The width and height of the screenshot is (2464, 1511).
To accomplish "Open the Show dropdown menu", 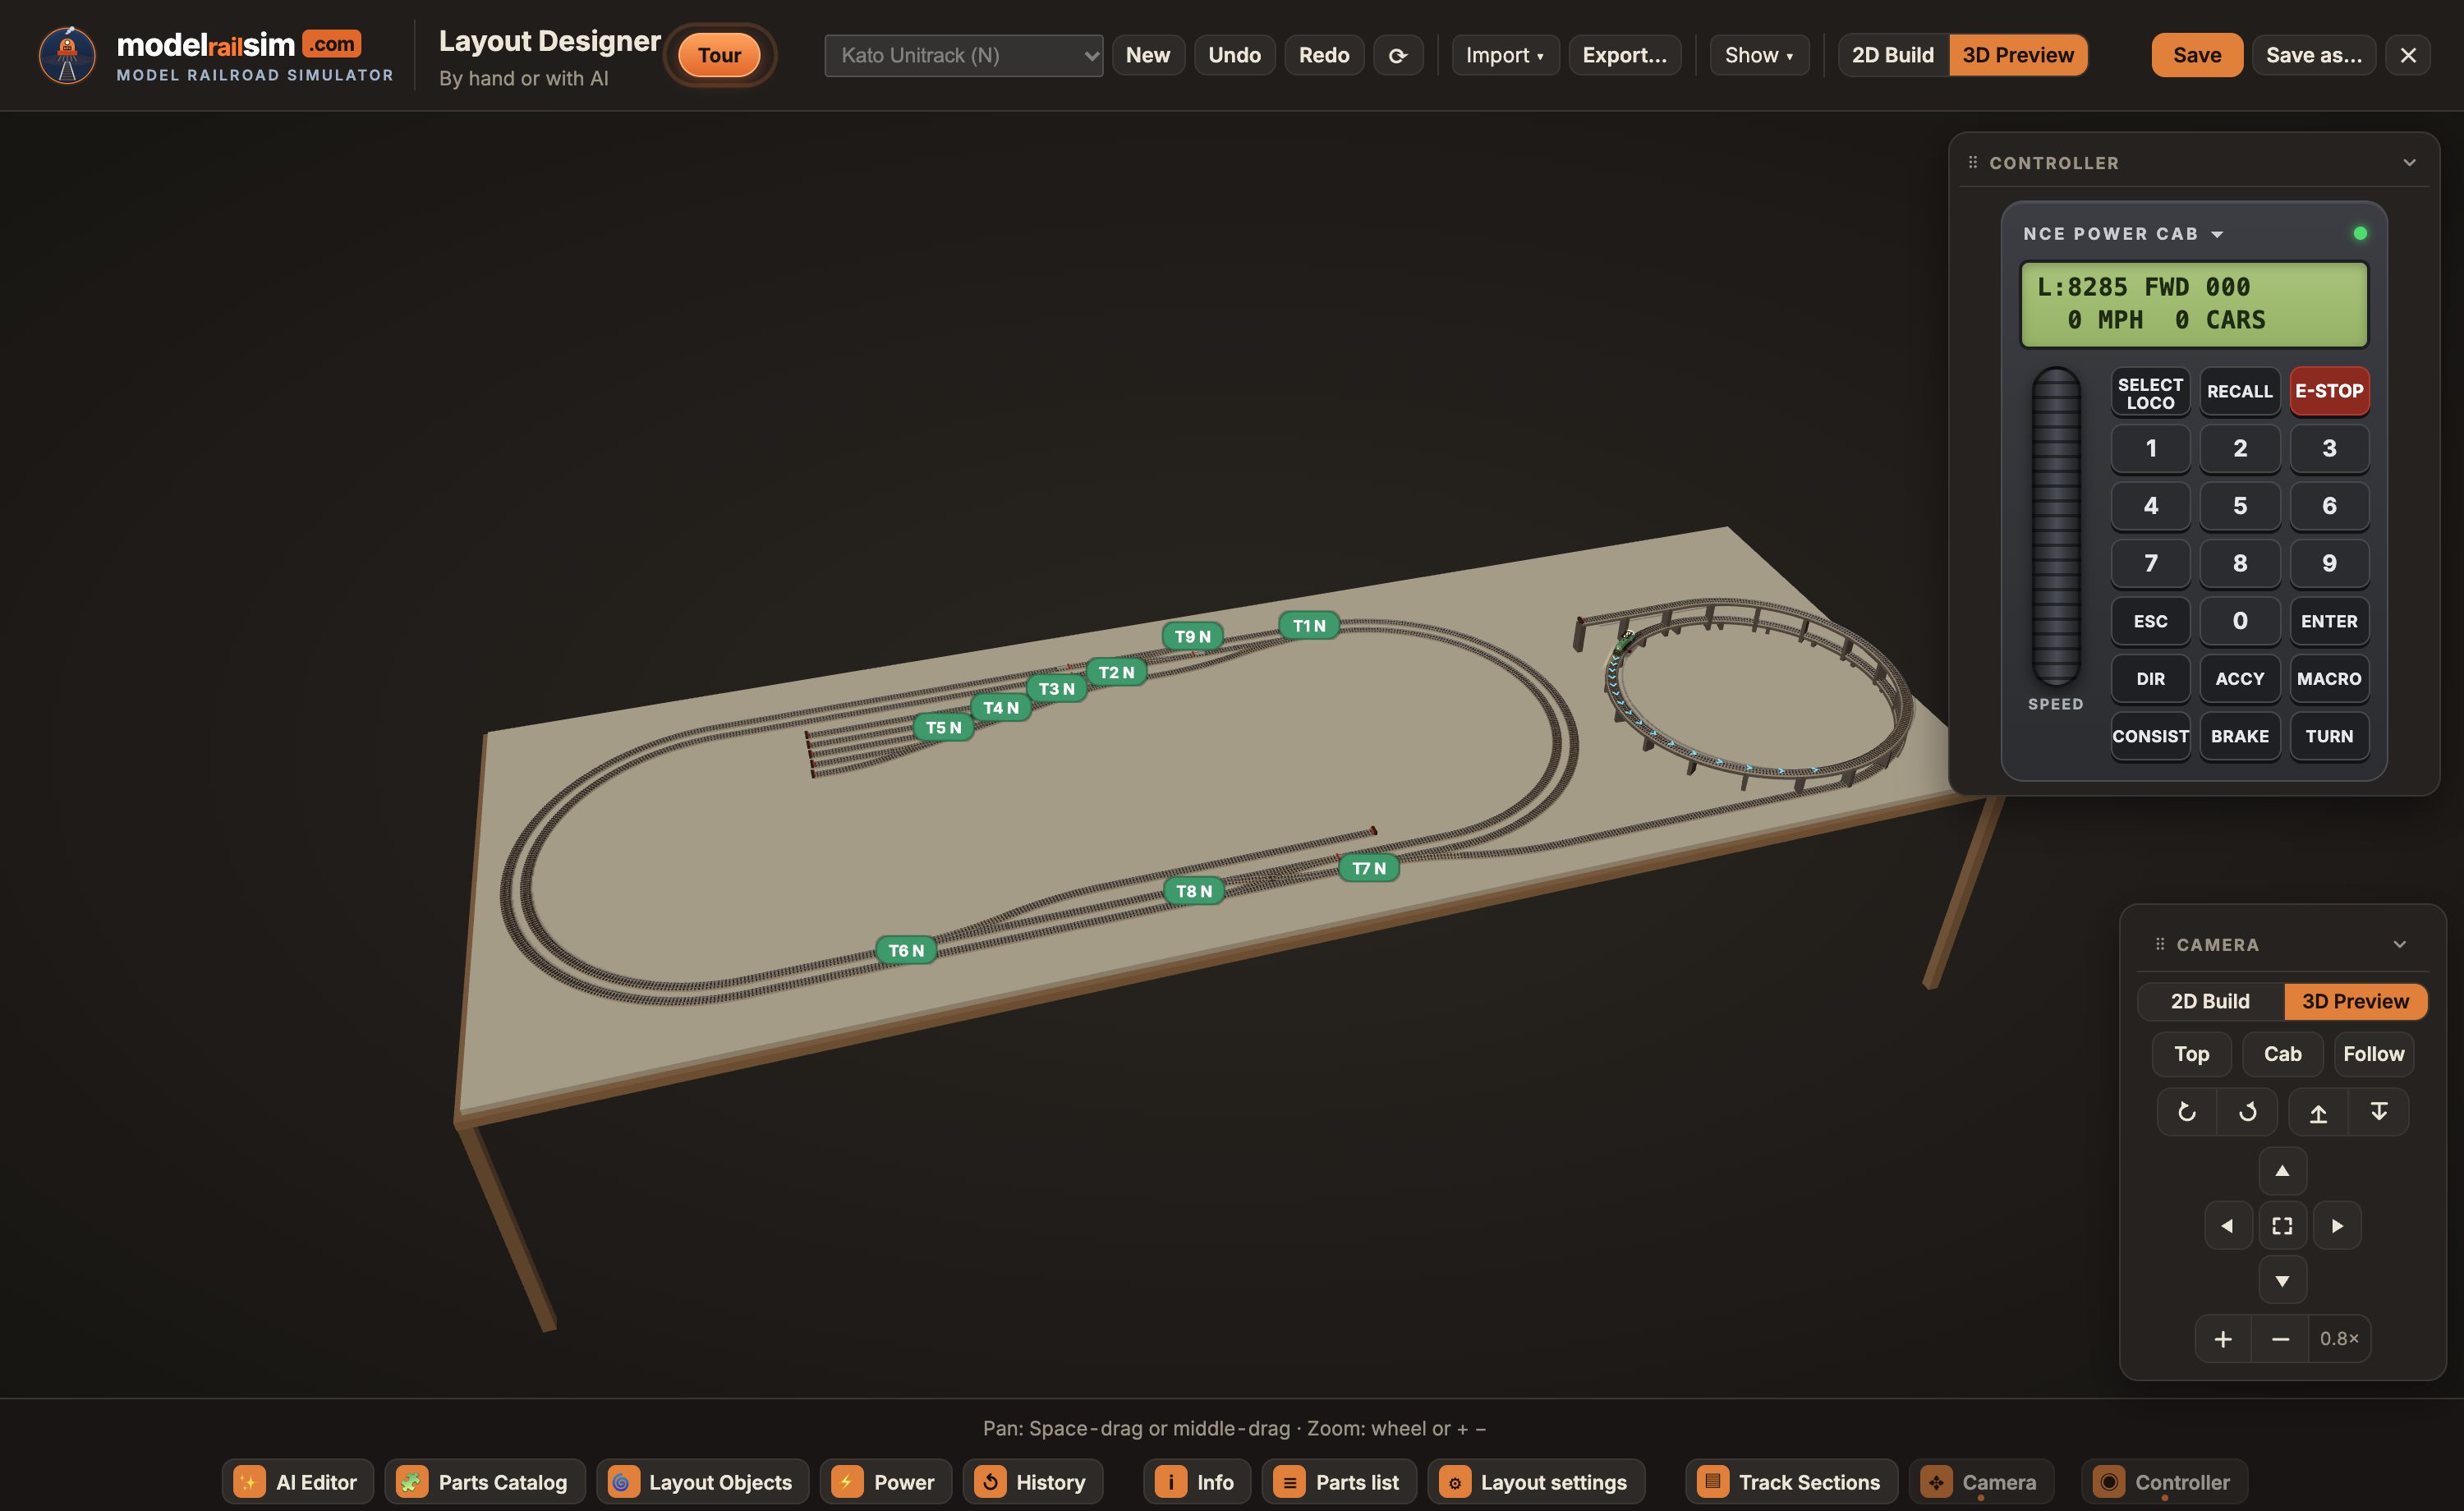I will pos(1759,55).
